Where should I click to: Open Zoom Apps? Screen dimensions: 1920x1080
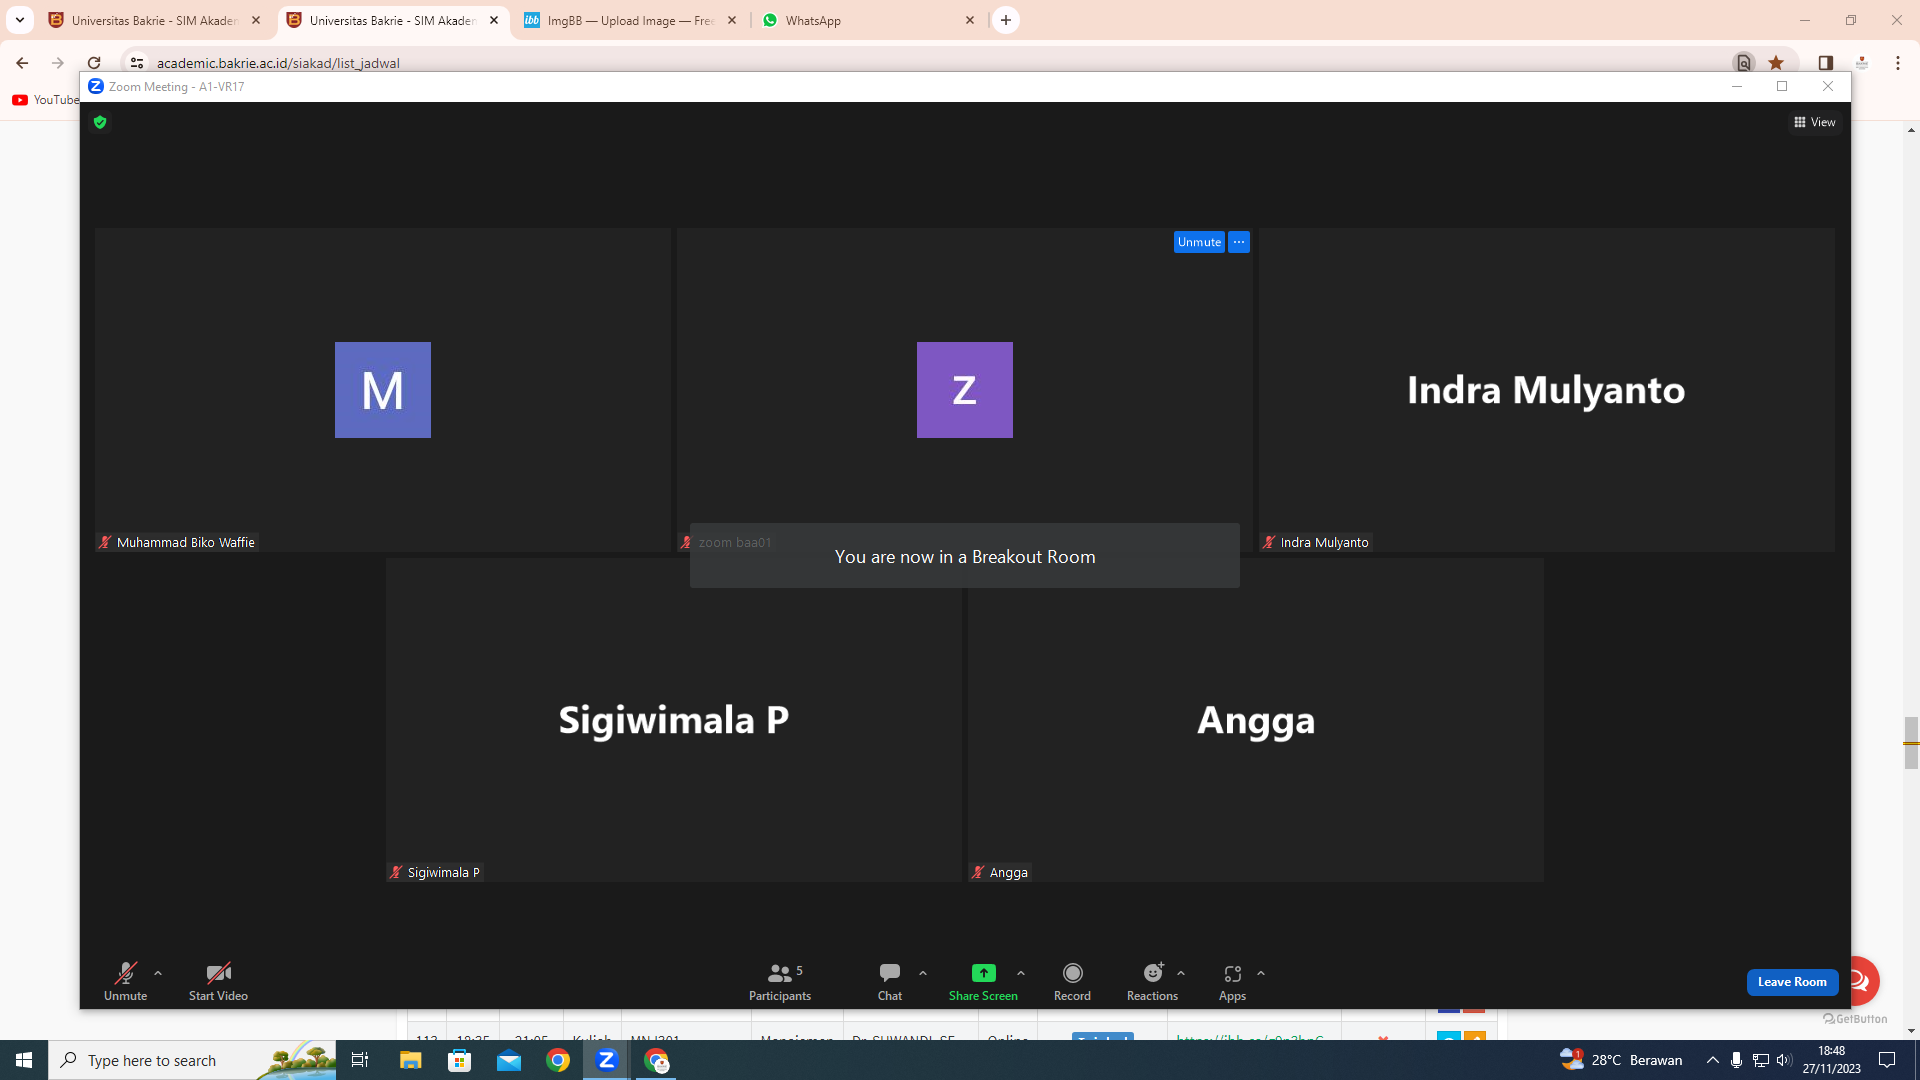(1232, 981)
